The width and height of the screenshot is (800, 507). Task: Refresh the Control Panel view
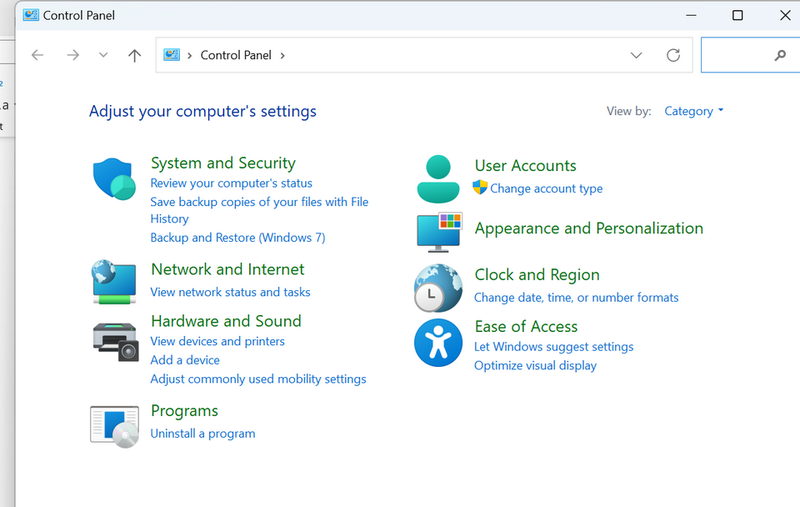(x=673, y=55)
